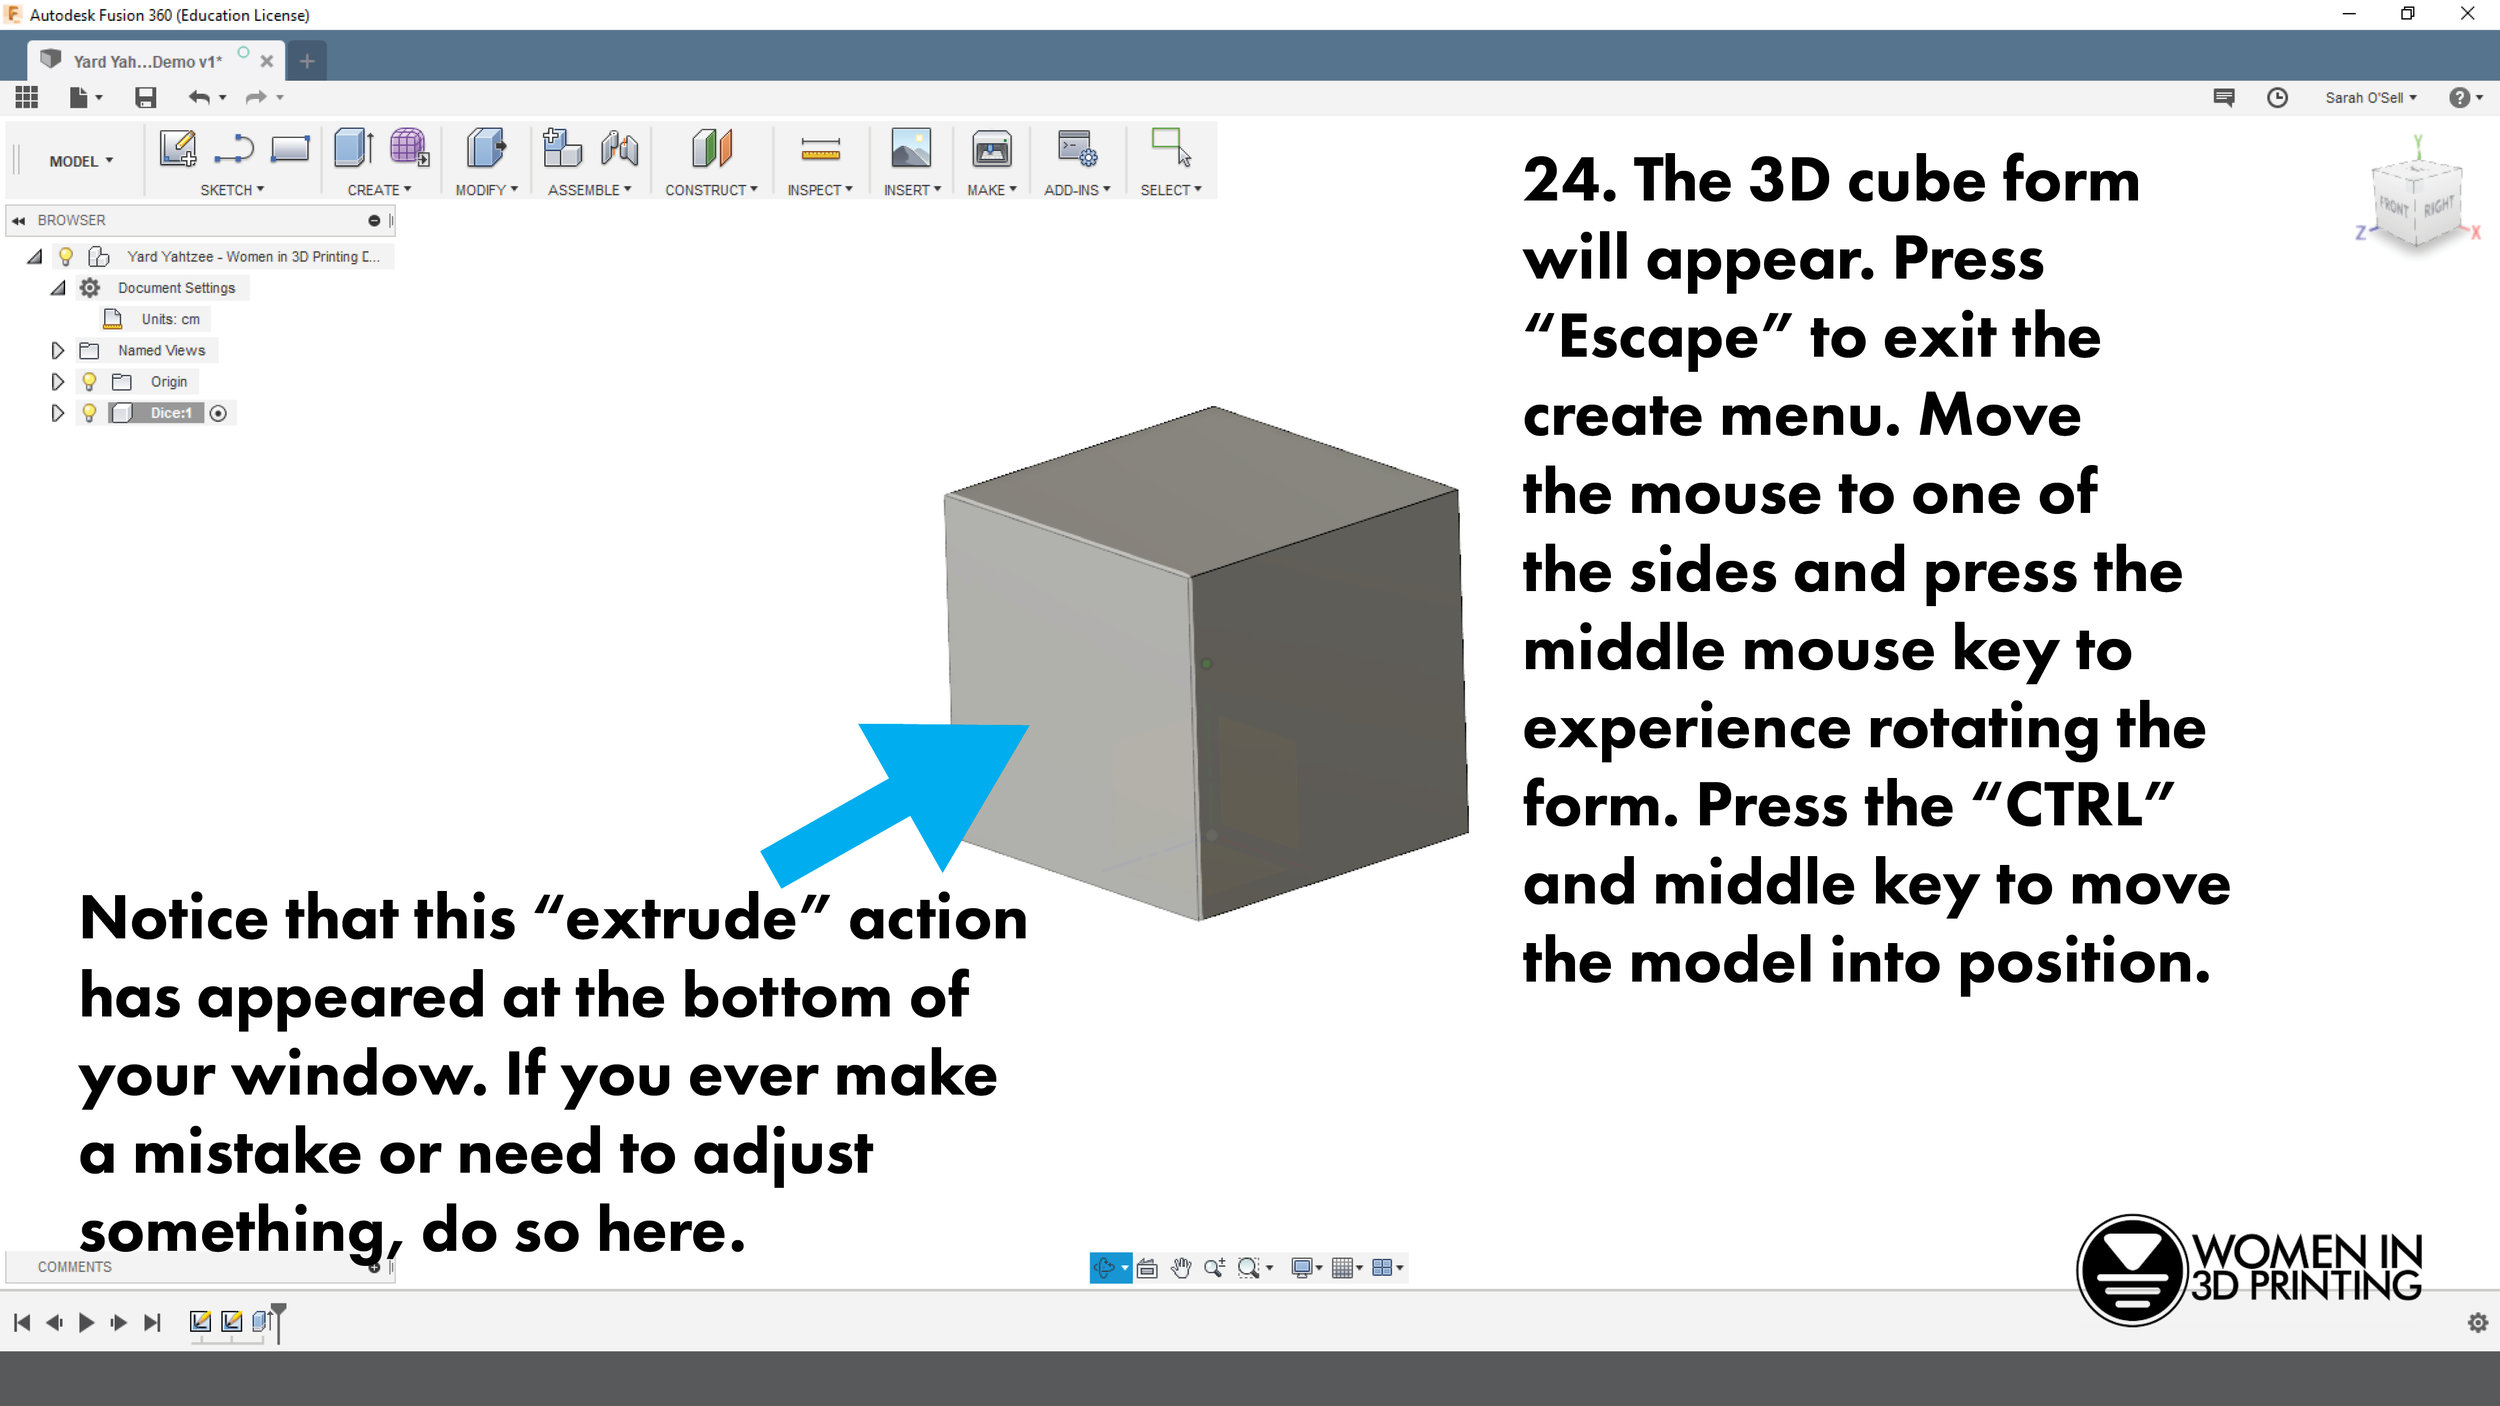Select the Create Form tool
Viewport: 2500px width, 1406px height.
(x=409, y=148)
